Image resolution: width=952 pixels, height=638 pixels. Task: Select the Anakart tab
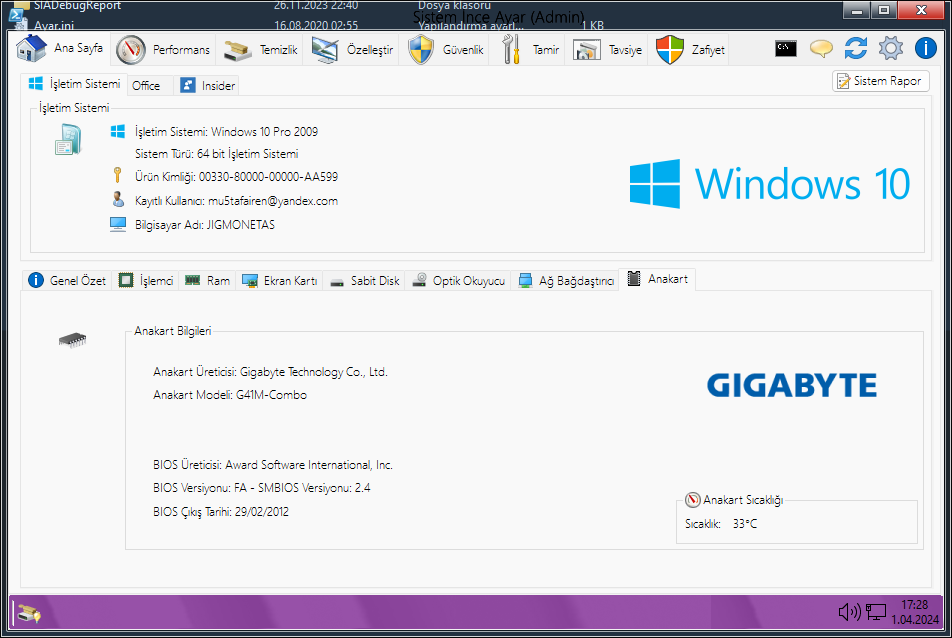(x=658, y=279)
